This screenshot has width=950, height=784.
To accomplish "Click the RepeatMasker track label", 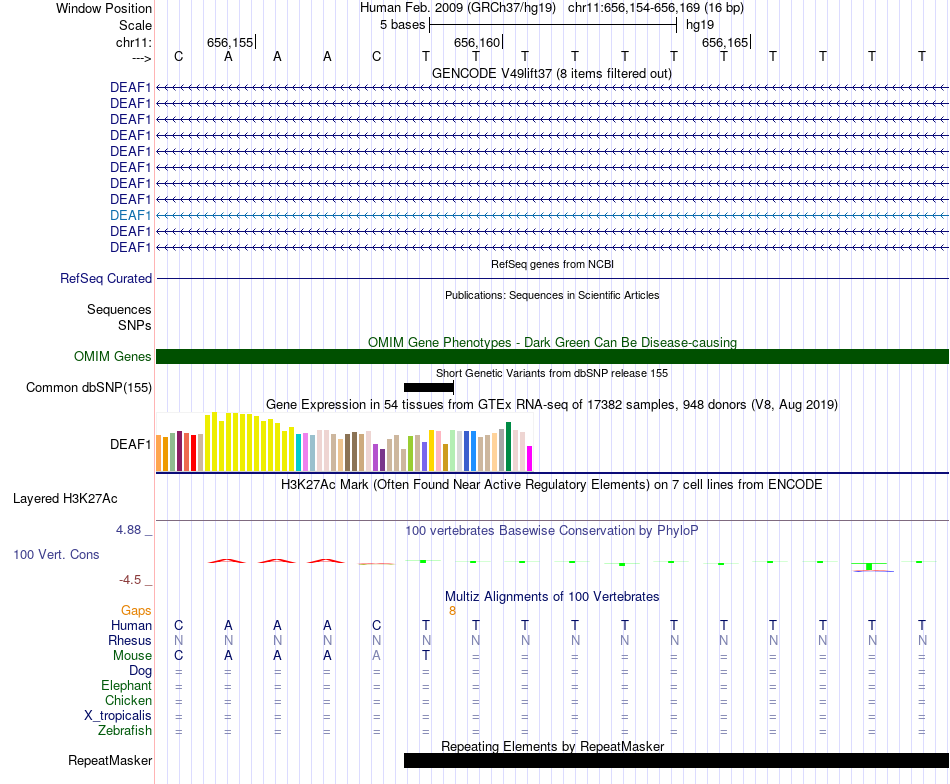I will coord(110,760).
